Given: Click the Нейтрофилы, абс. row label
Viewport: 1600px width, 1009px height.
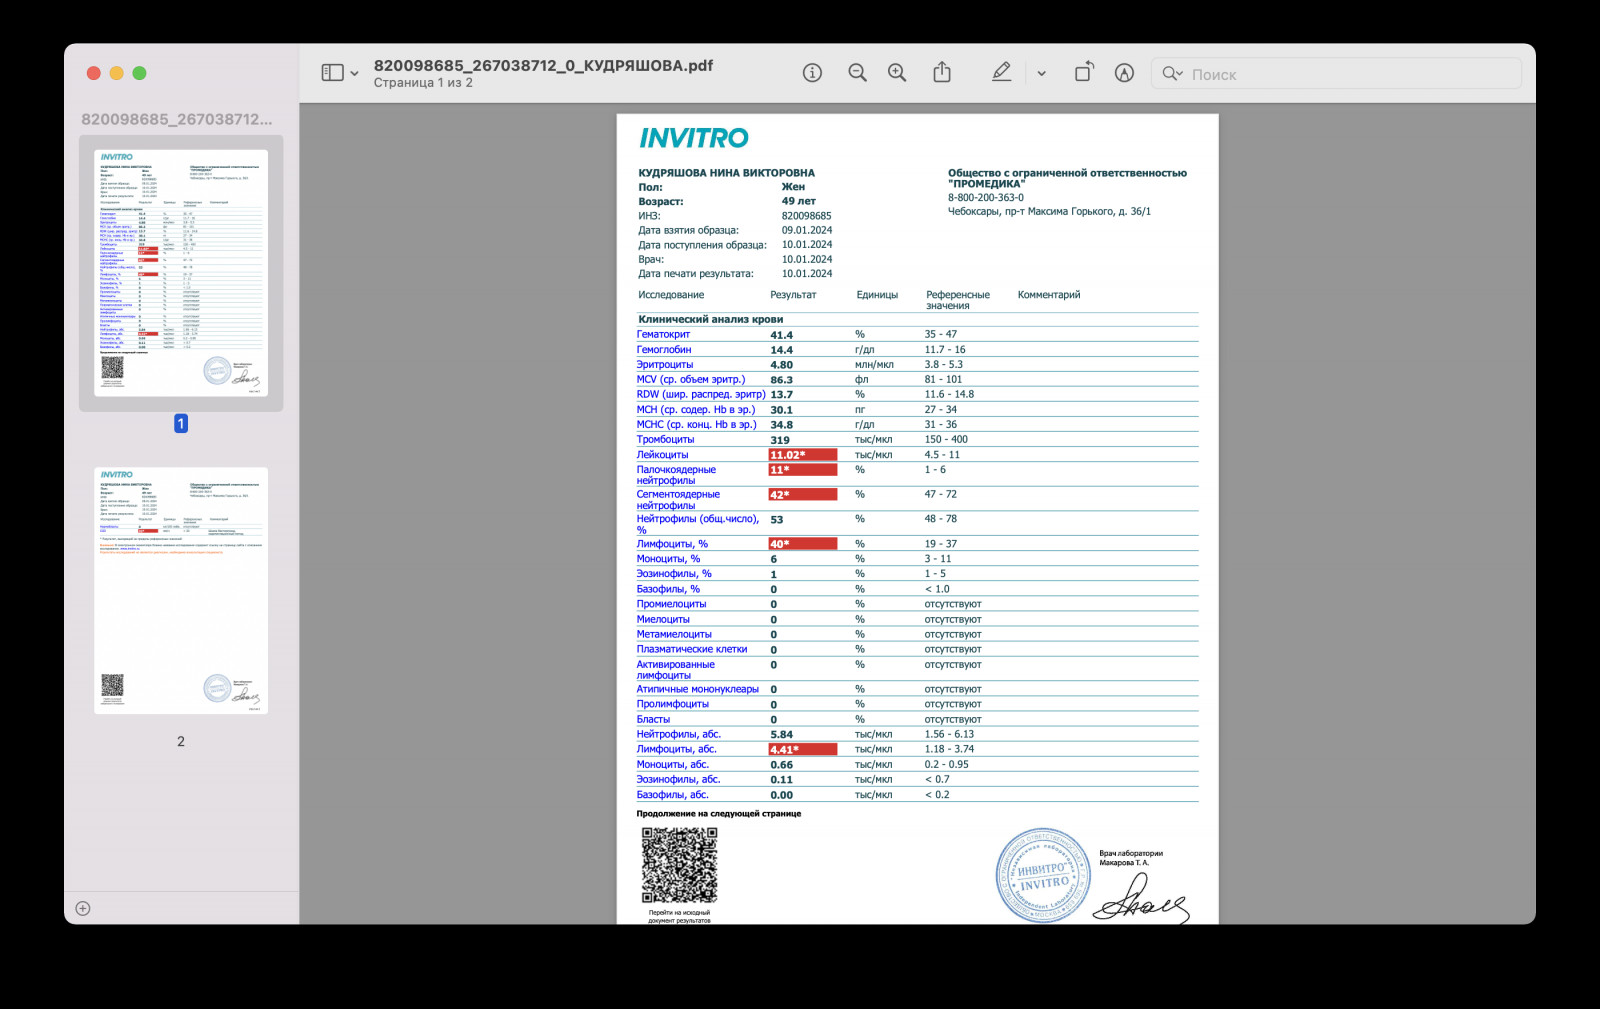Looking at the screenshot, I should pos(679,734).
